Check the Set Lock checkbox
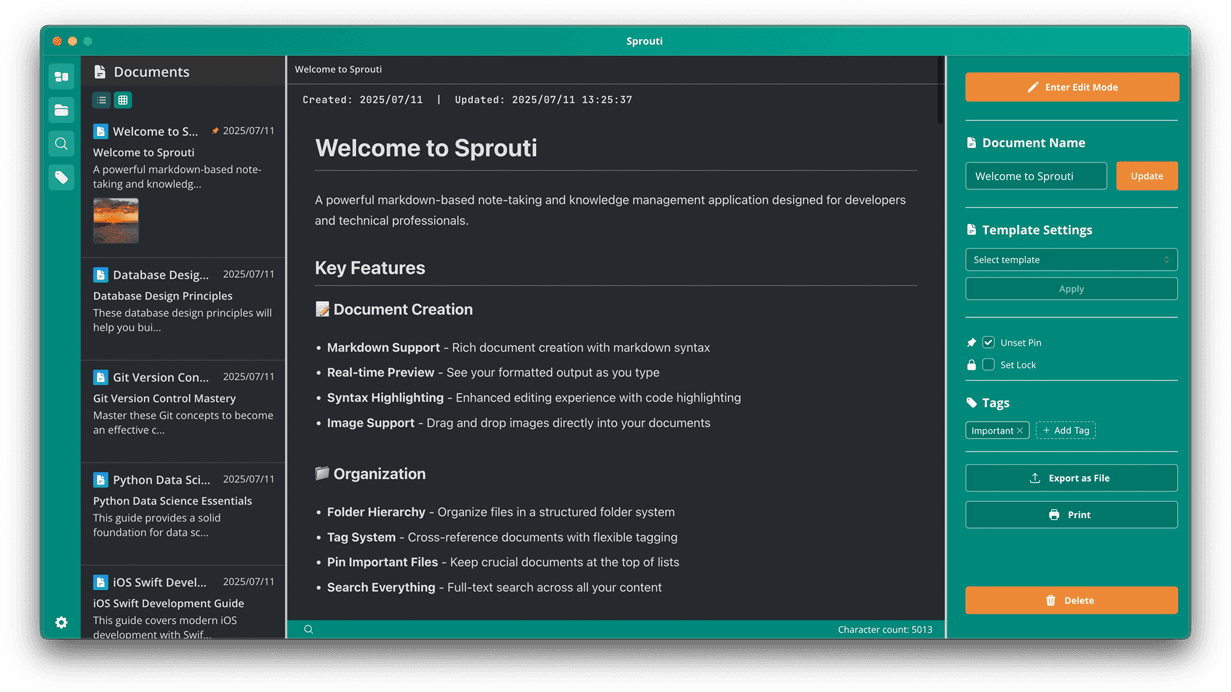 coord(988,365)
